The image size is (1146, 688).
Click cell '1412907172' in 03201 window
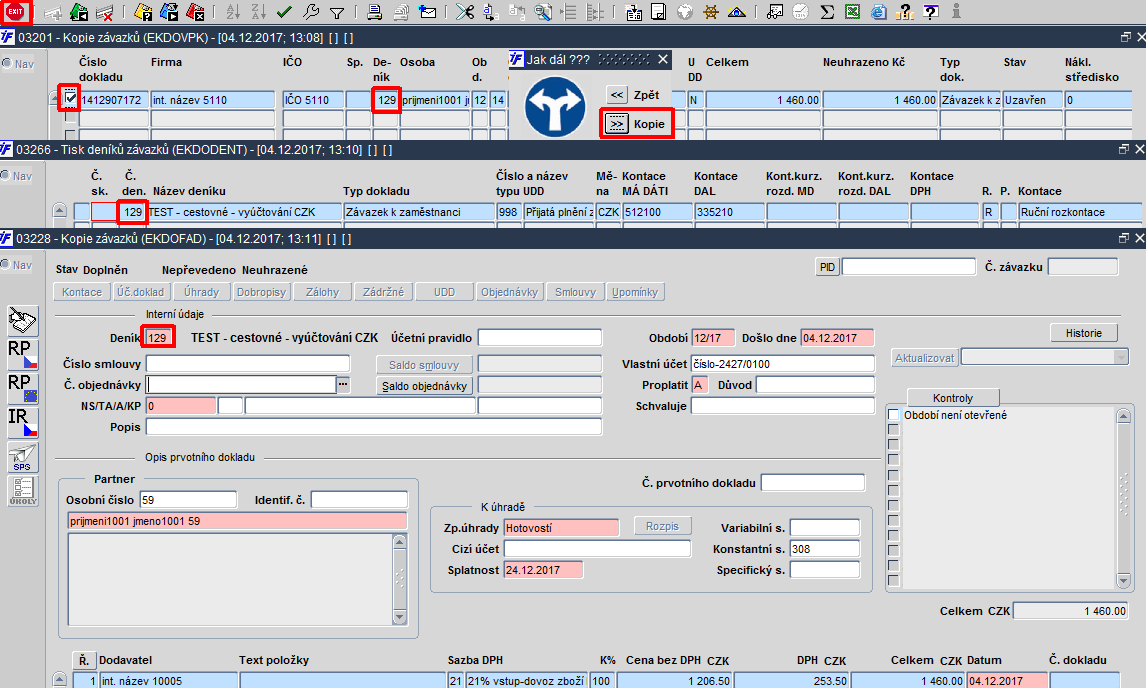click(x=114, y=99)
